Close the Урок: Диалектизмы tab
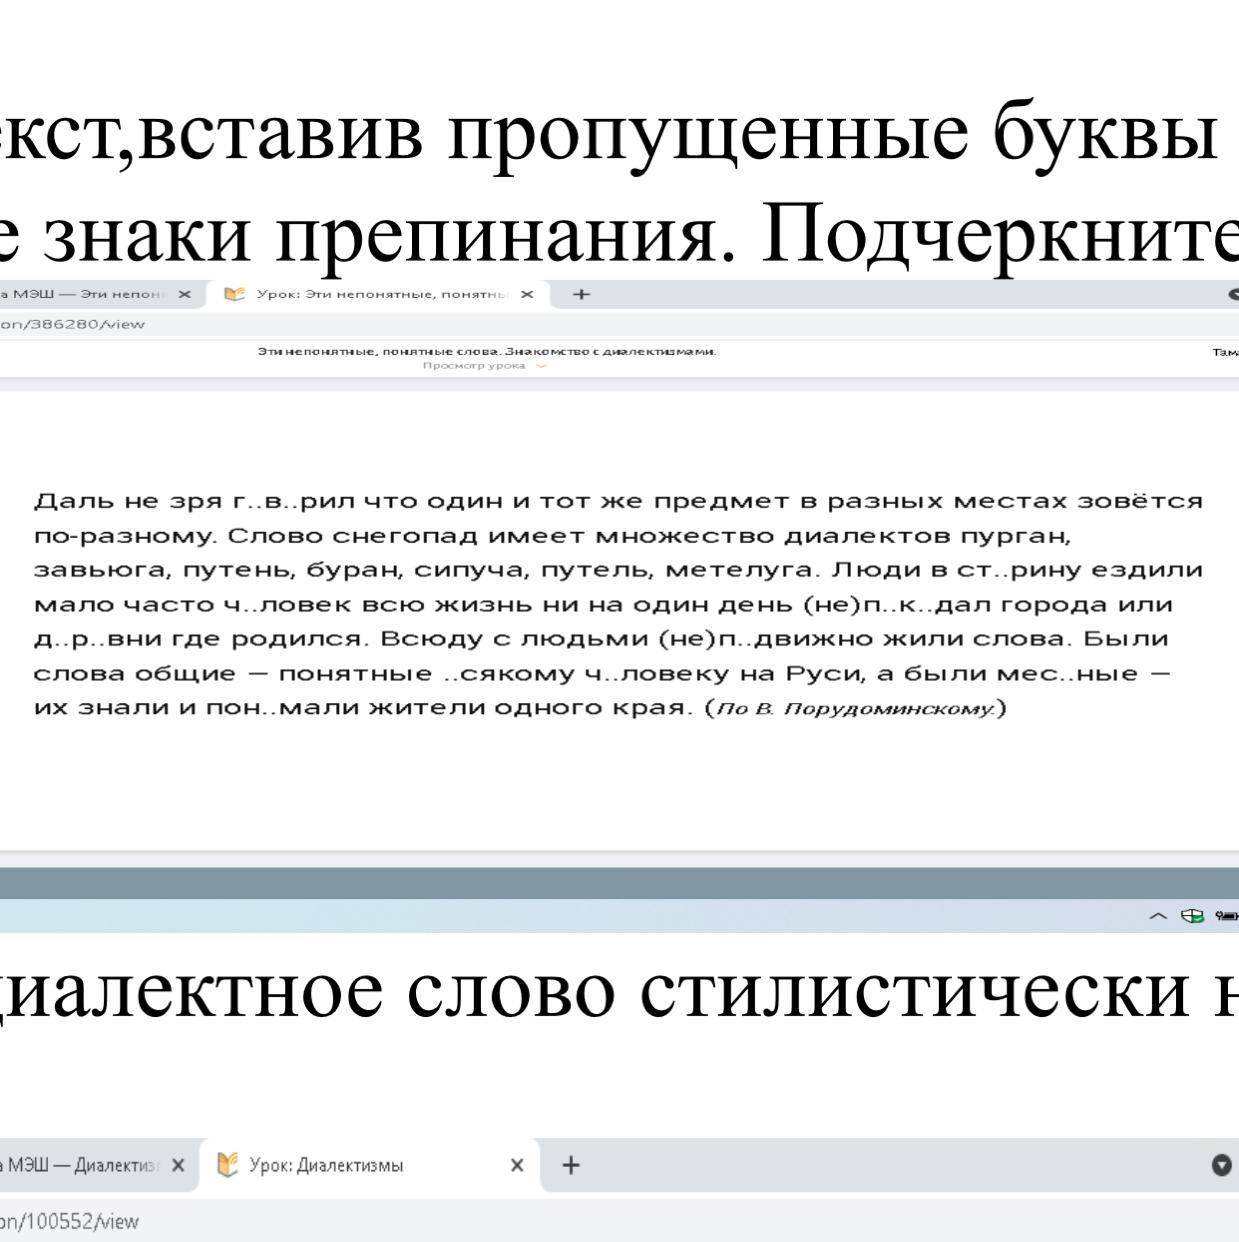The image size is (1239, 1242). pyautogui.click(x=517, y=1165)
